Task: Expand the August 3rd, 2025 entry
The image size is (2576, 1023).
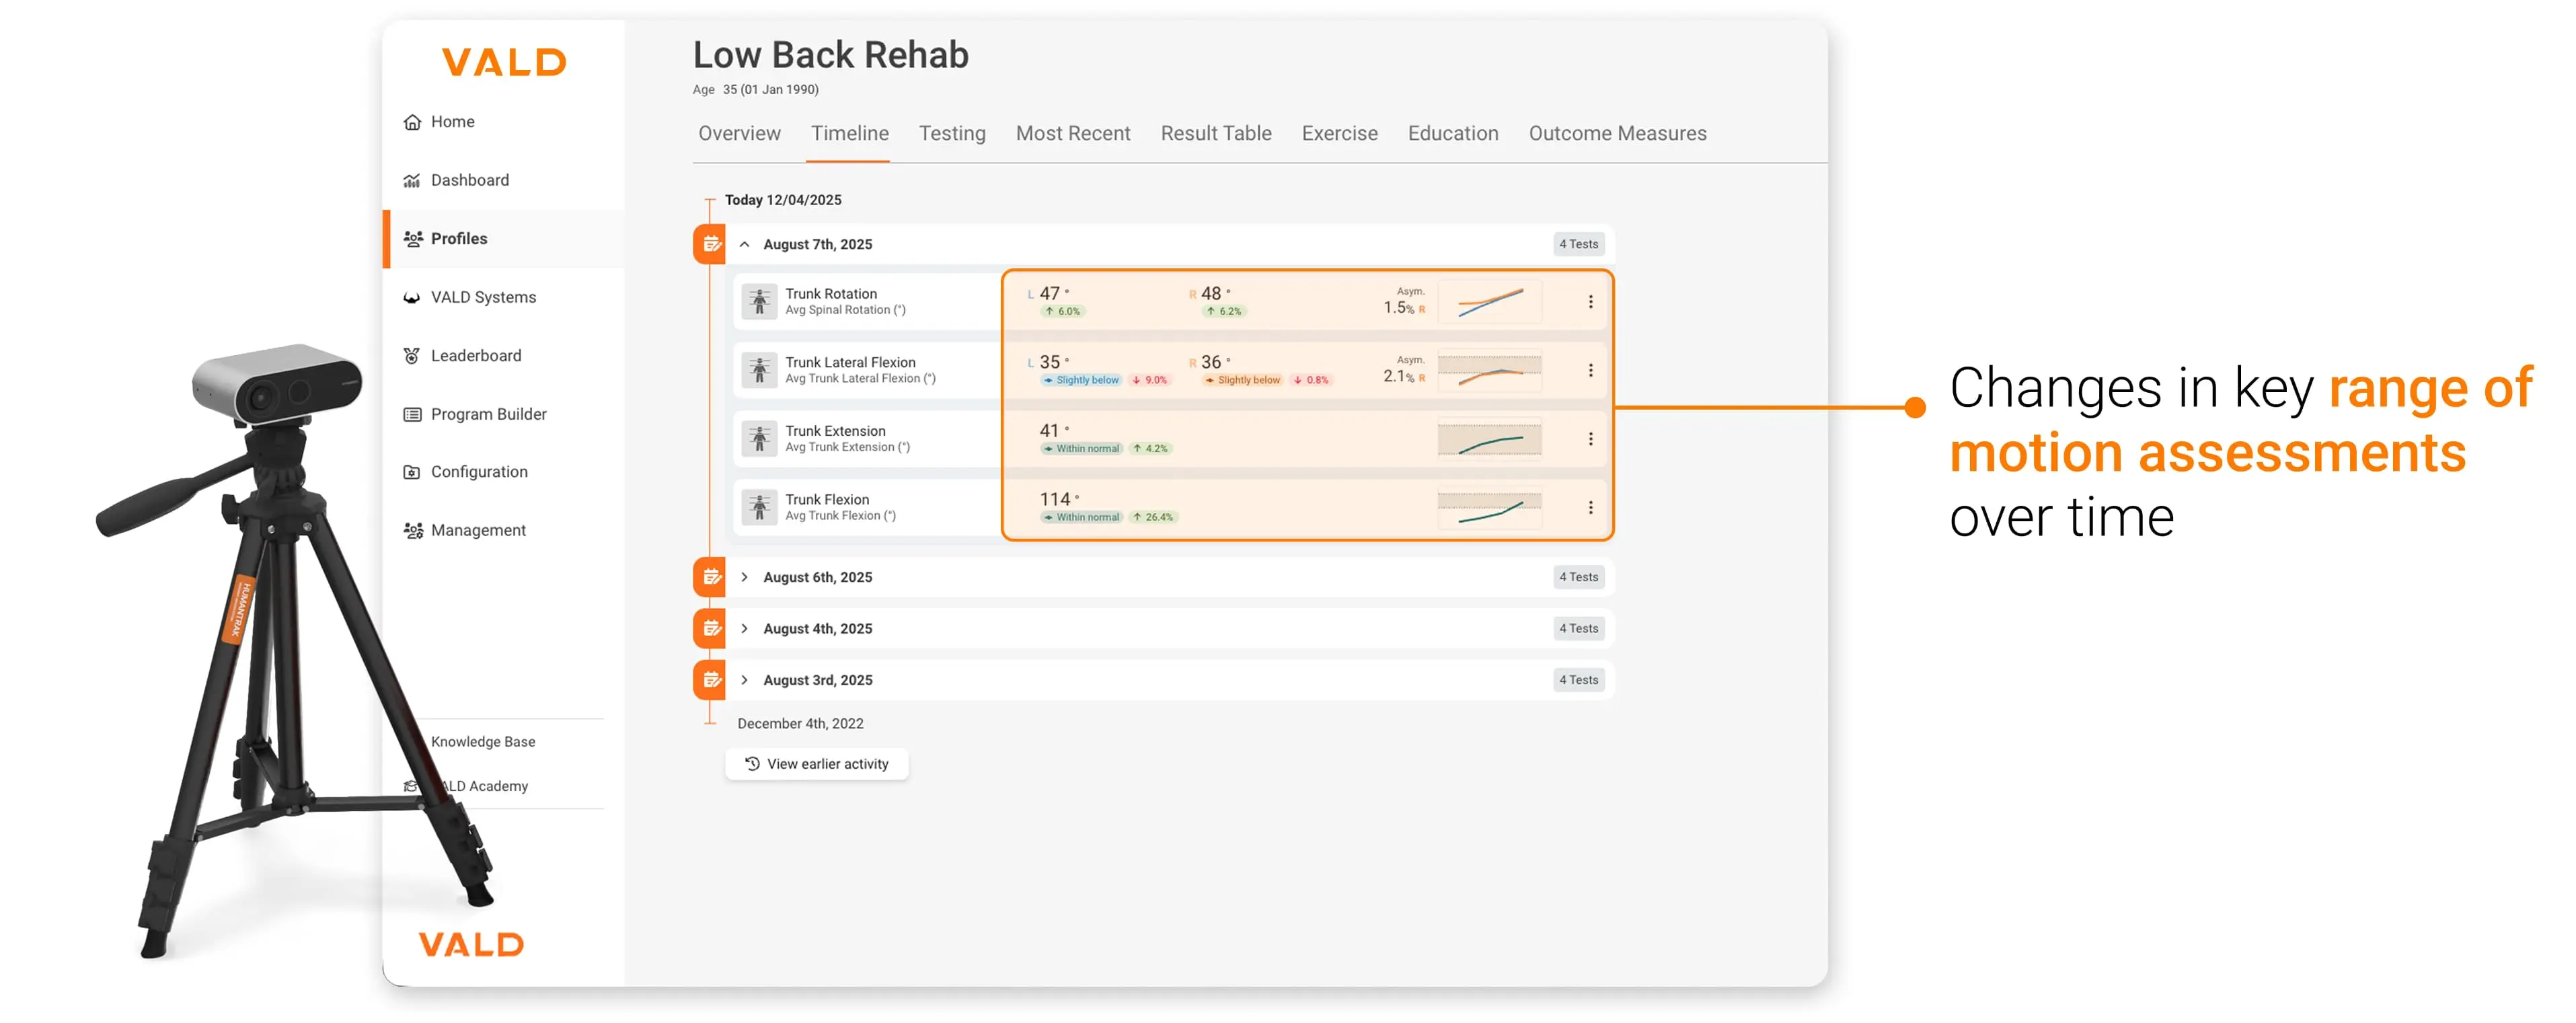Action: click(x=745, y=680)
